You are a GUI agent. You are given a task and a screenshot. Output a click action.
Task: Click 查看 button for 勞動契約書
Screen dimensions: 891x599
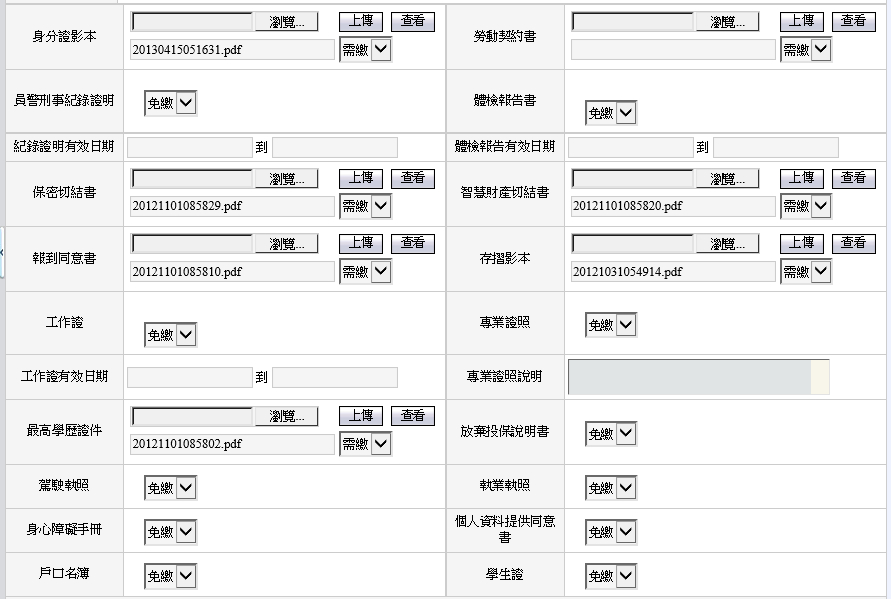coord(853,22)
